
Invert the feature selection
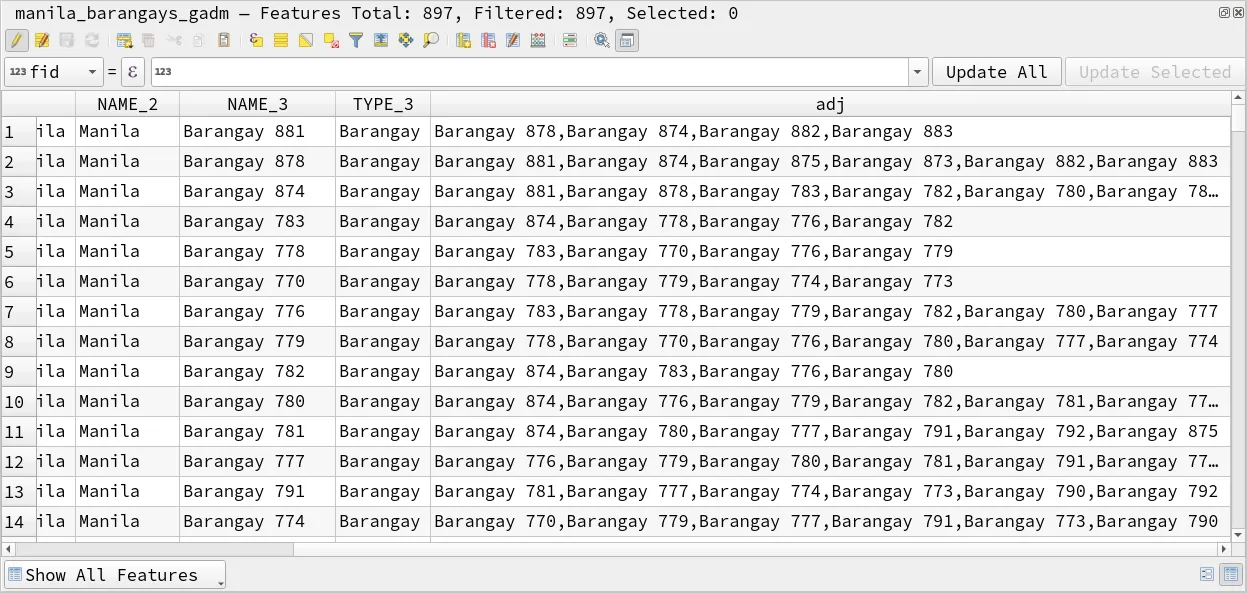(x=306, y=41)
